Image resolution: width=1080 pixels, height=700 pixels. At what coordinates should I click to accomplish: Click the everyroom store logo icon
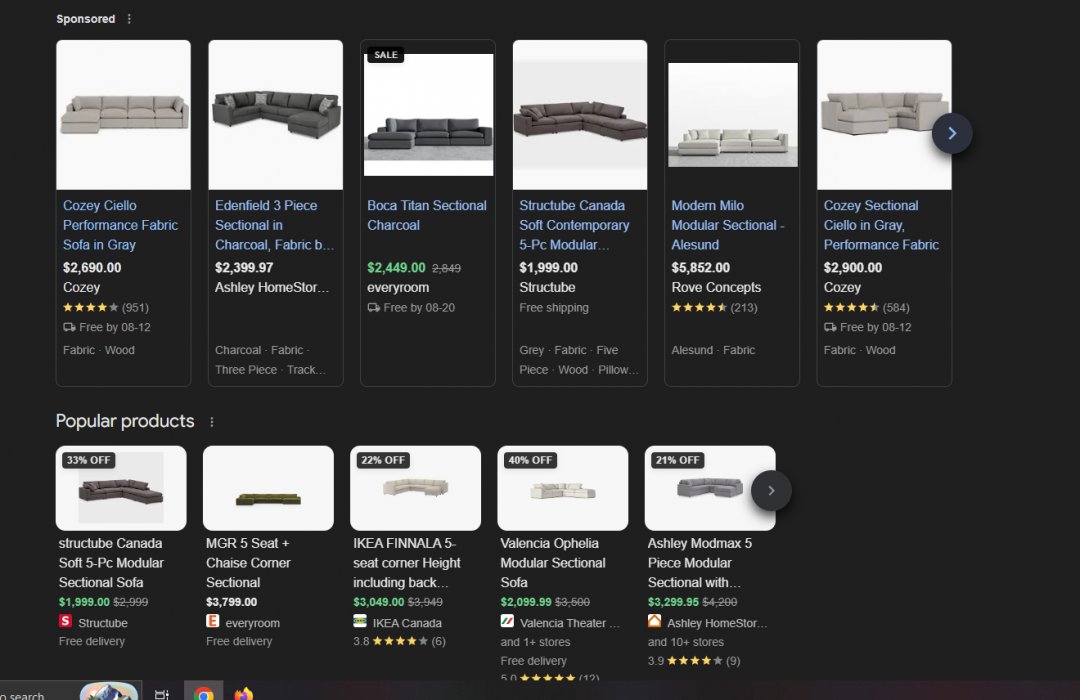click(x=213, y=621)
